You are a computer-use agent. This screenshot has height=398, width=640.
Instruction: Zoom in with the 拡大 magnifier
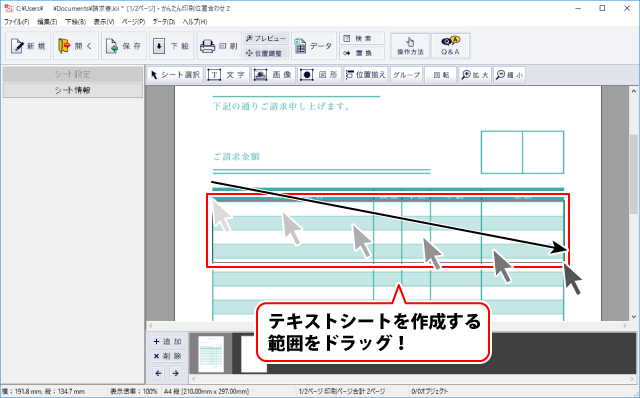[x=475, y=75]
